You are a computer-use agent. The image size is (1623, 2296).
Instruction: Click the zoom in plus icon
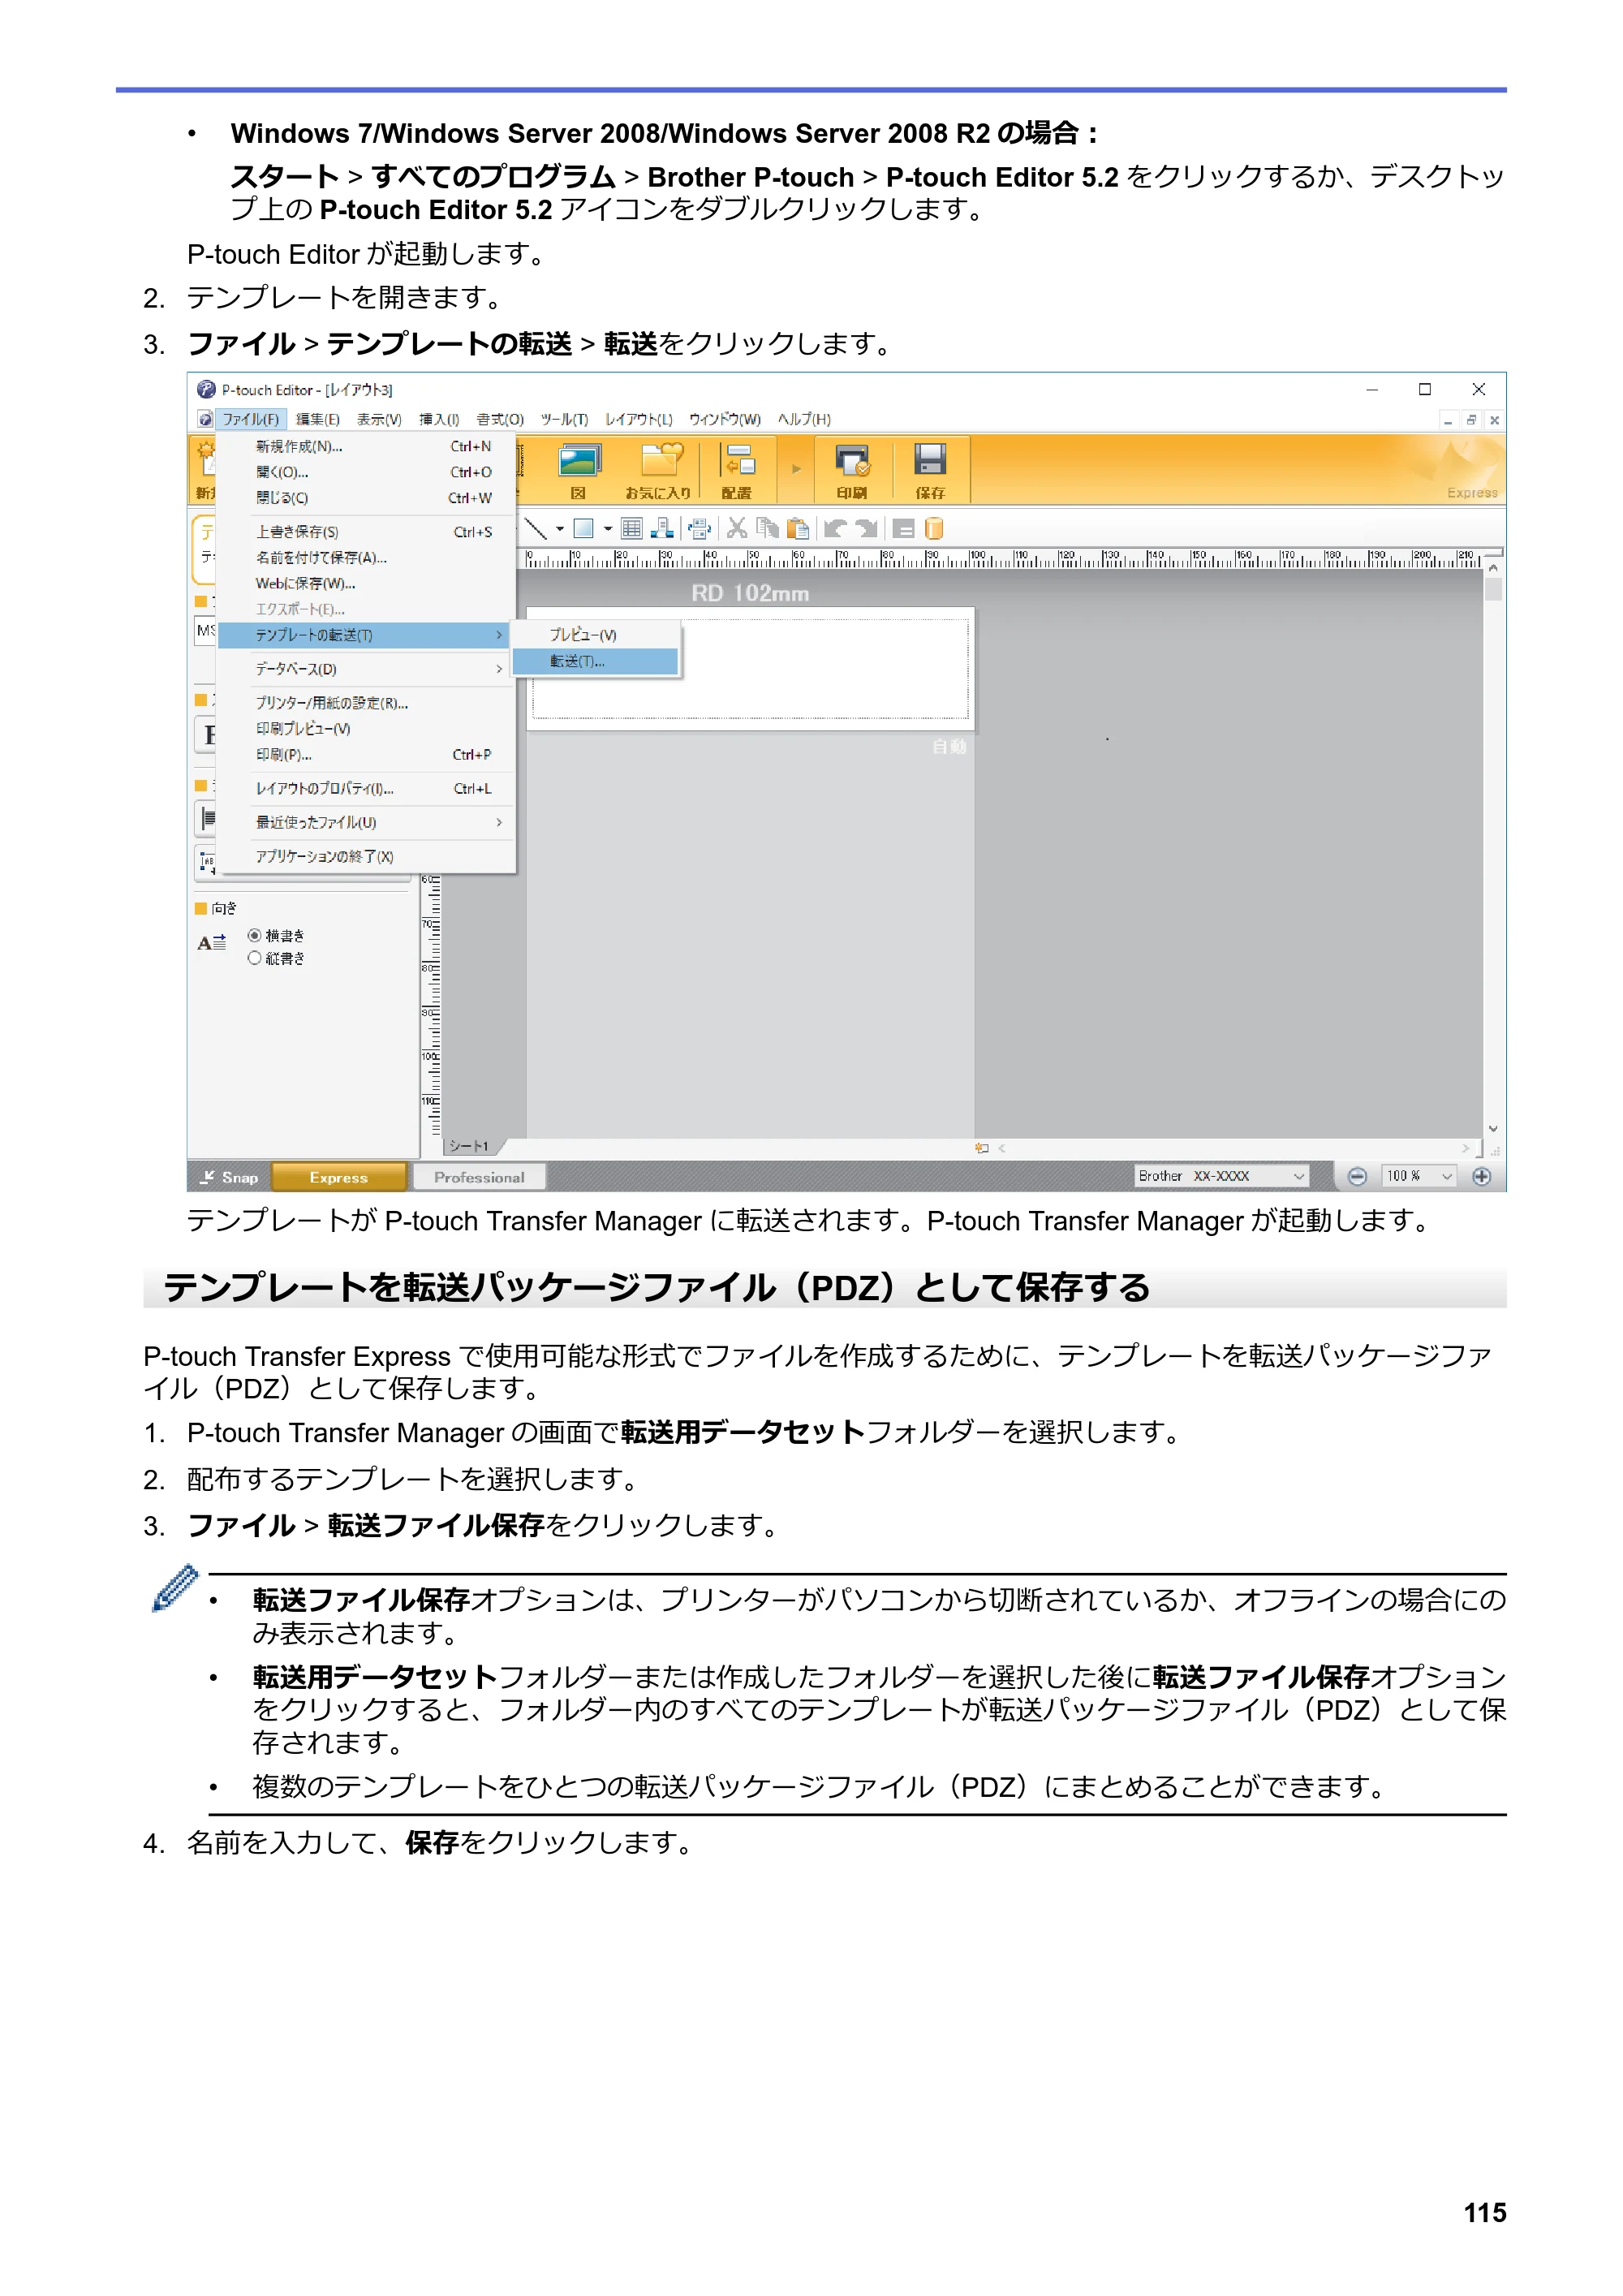(1482, 1177)
